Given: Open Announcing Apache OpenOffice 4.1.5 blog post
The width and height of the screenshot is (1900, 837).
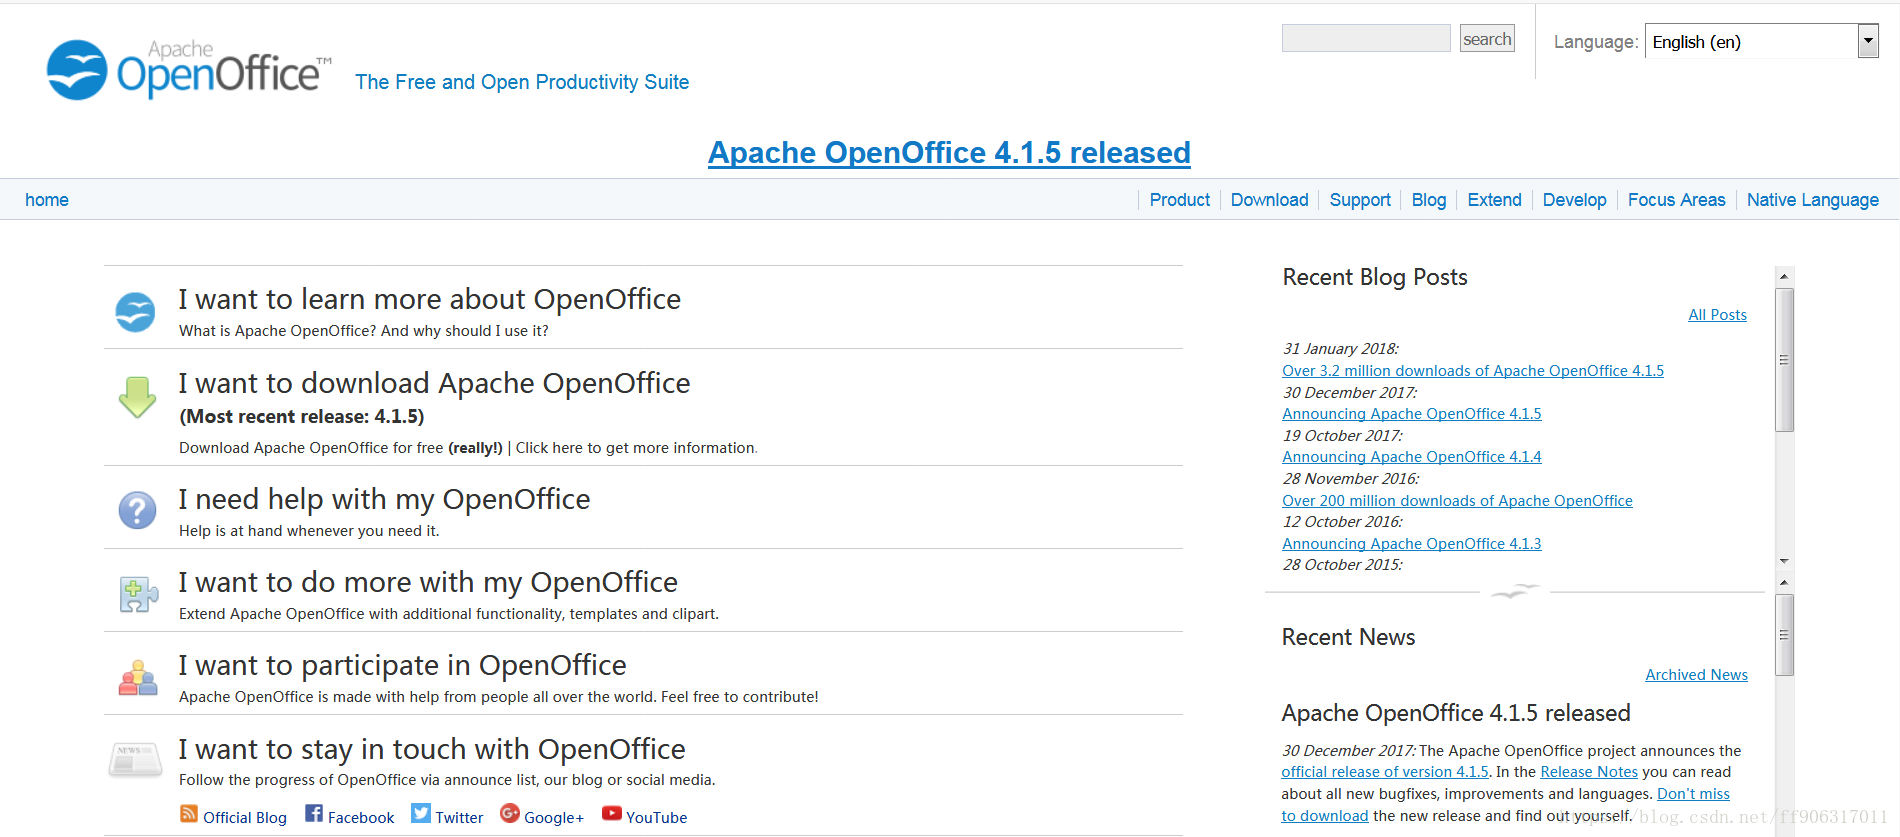Looking at the screenshot, I should point(1412,414).
